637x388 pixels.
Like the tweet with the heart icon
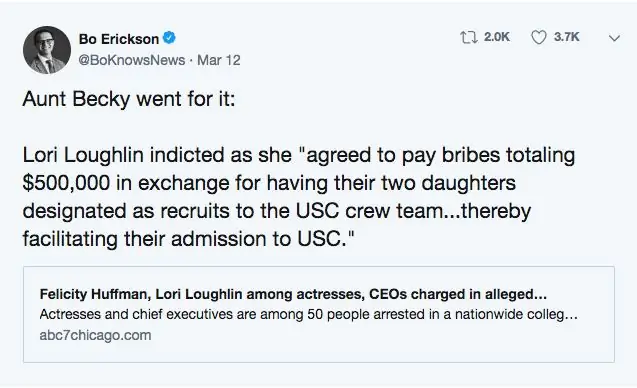[x=539, y=37]
